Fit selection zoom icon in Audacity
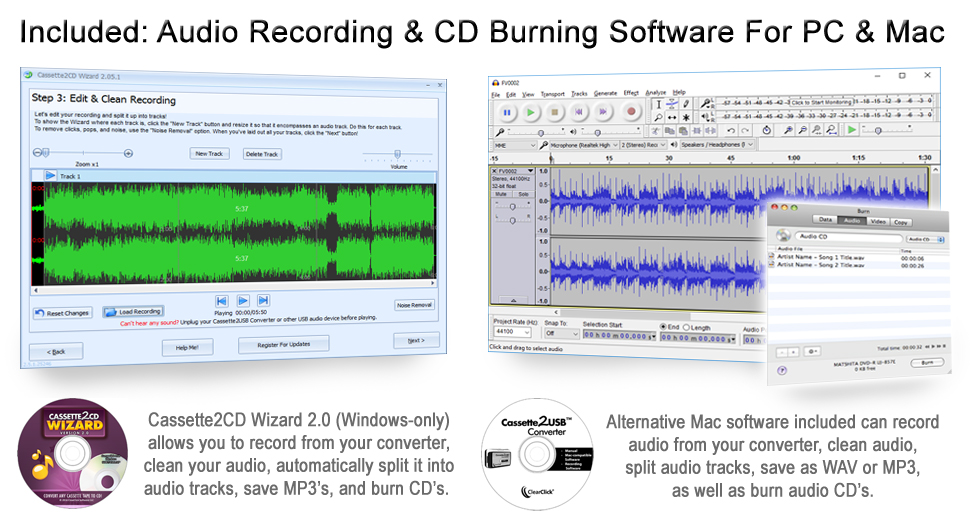 pos(817,130)
